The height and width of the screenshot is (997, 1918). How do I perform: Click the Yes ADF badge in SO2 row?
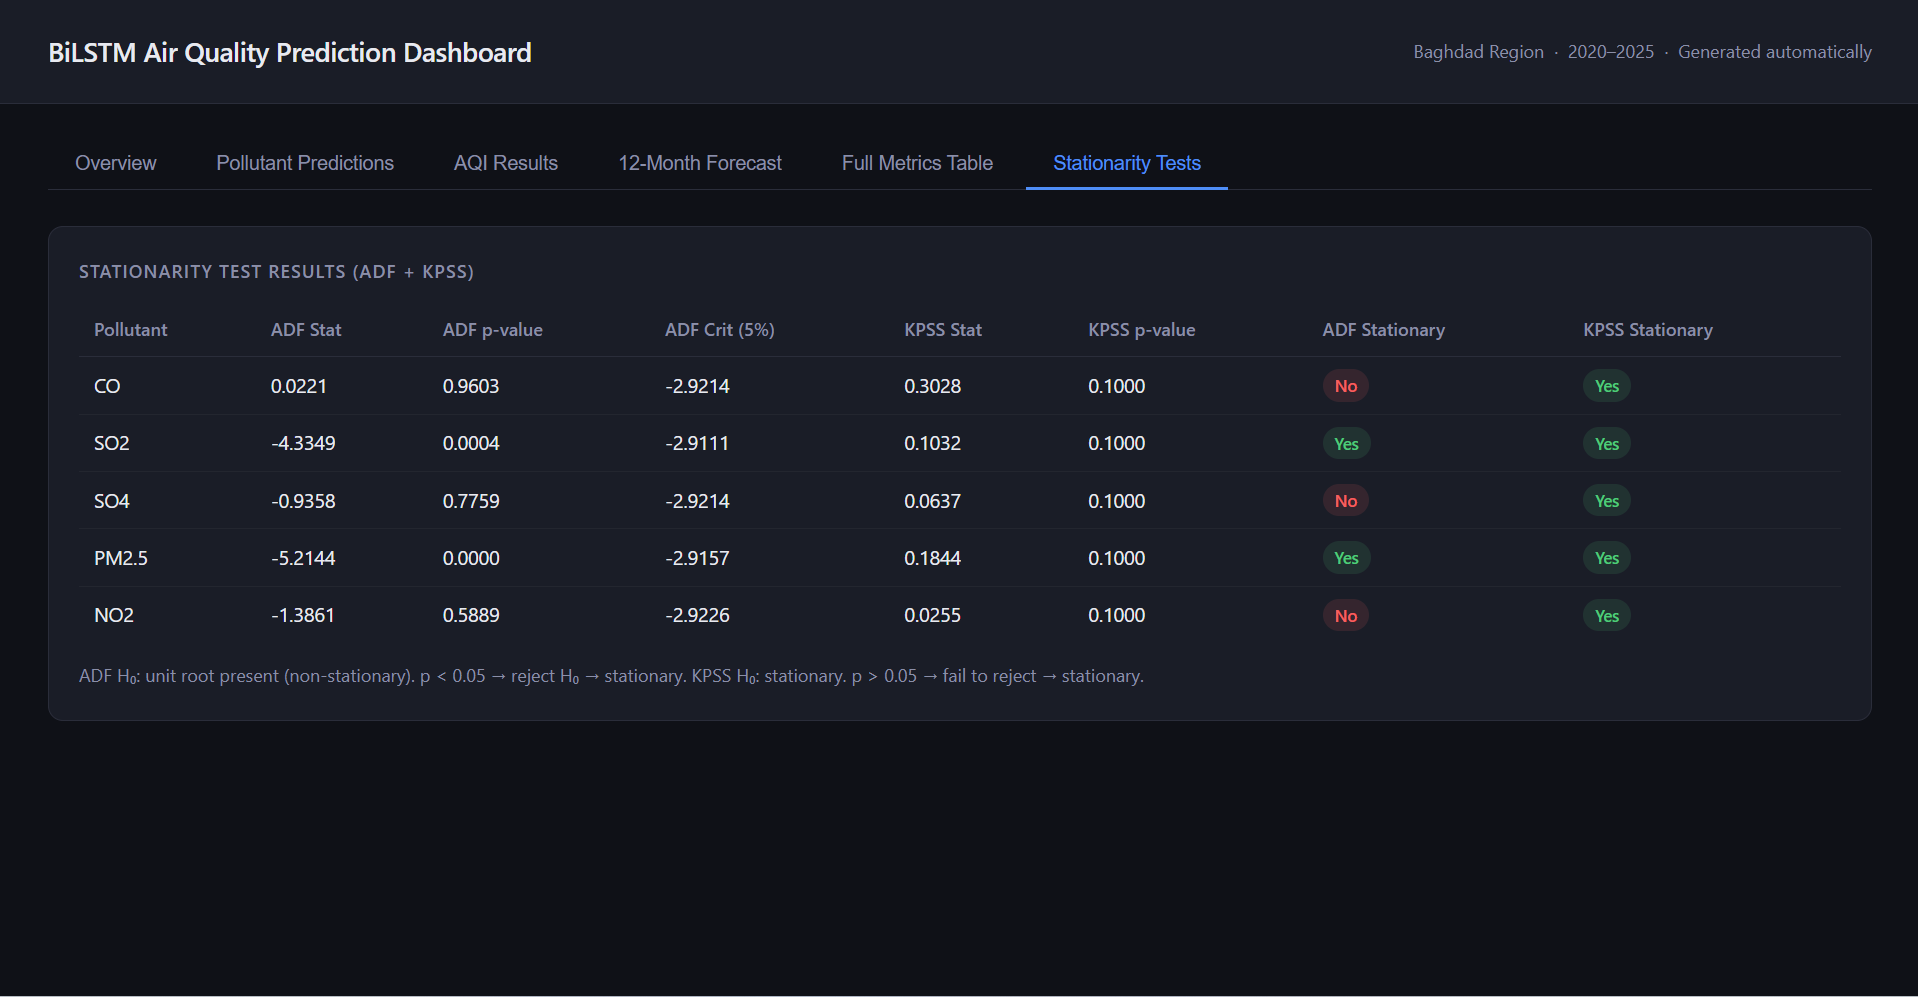1346,444
